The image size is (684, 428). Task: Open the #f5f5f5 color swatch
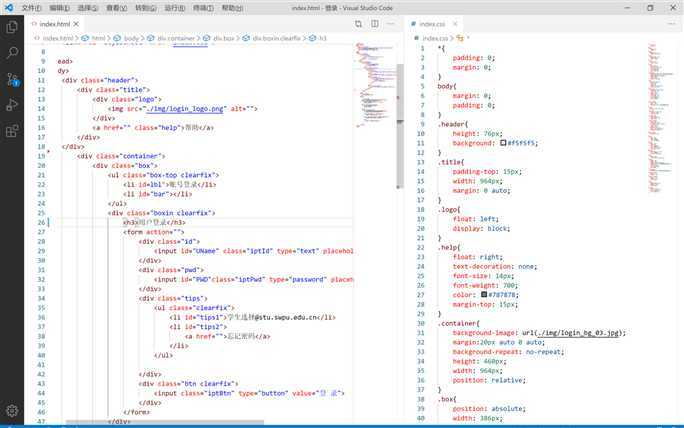click(503, 143)
